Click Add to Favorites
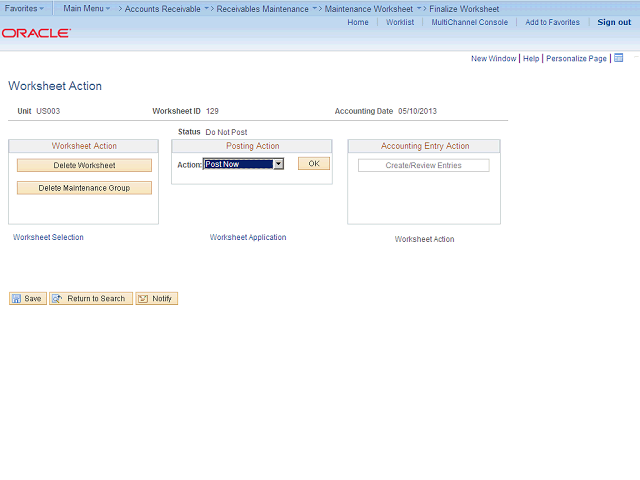This screenshot has height=480, width=640. [x=552, y=22]
